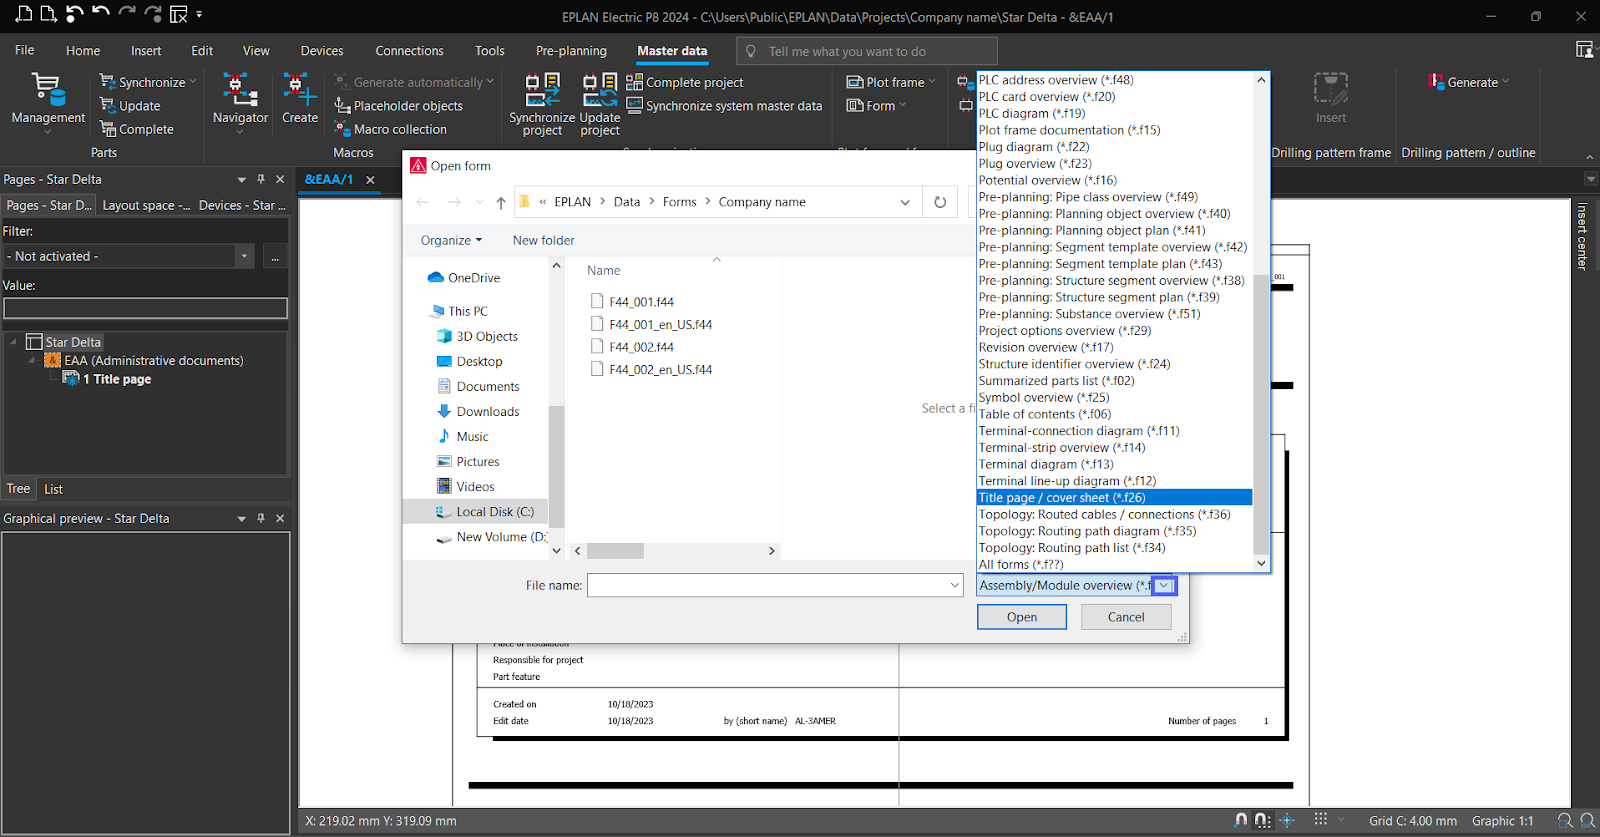Click Update in Parts group
Viewport: 1600px width, 837px height.
click(130, 106)
